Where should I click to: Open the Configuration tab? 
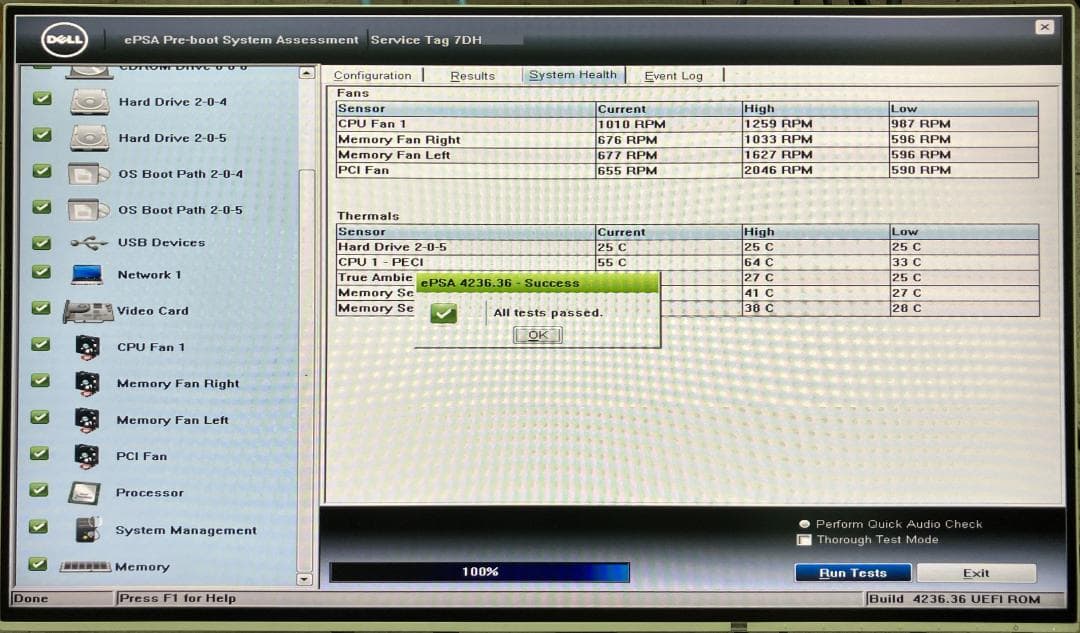373,75
